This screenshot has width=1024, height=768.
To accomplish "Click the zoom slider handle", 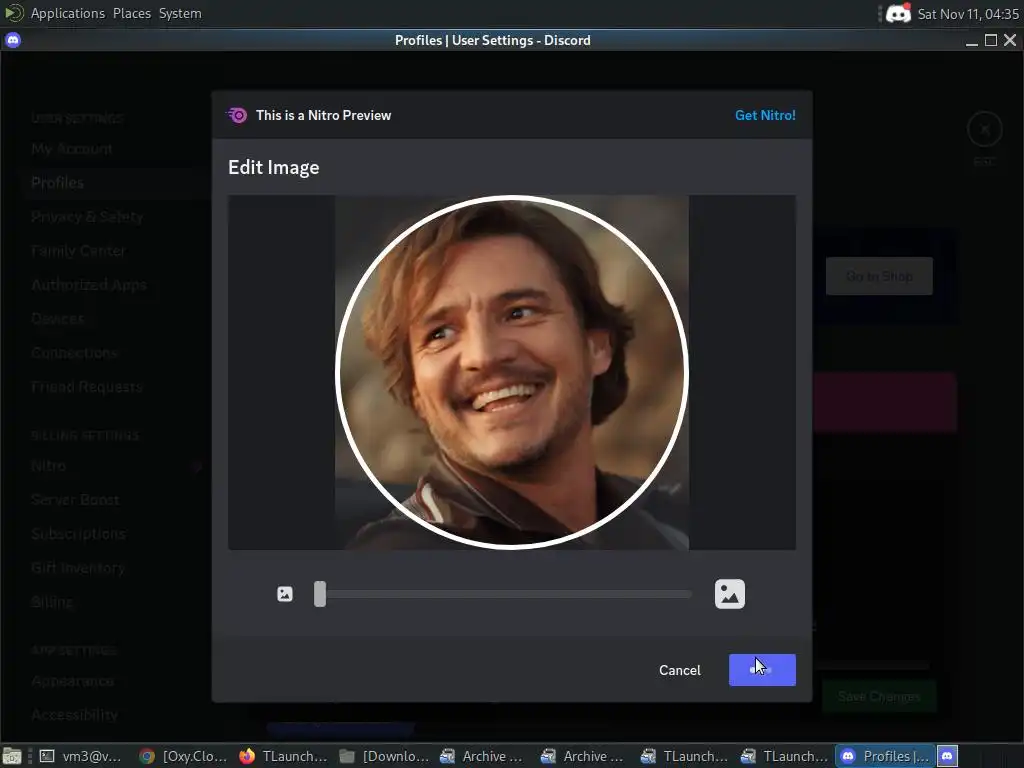I will click(x=319, y=594).
